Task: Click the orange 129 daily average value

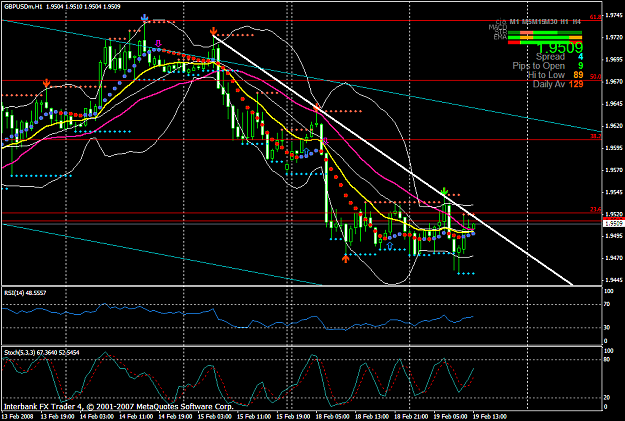Action: (576, 84)
